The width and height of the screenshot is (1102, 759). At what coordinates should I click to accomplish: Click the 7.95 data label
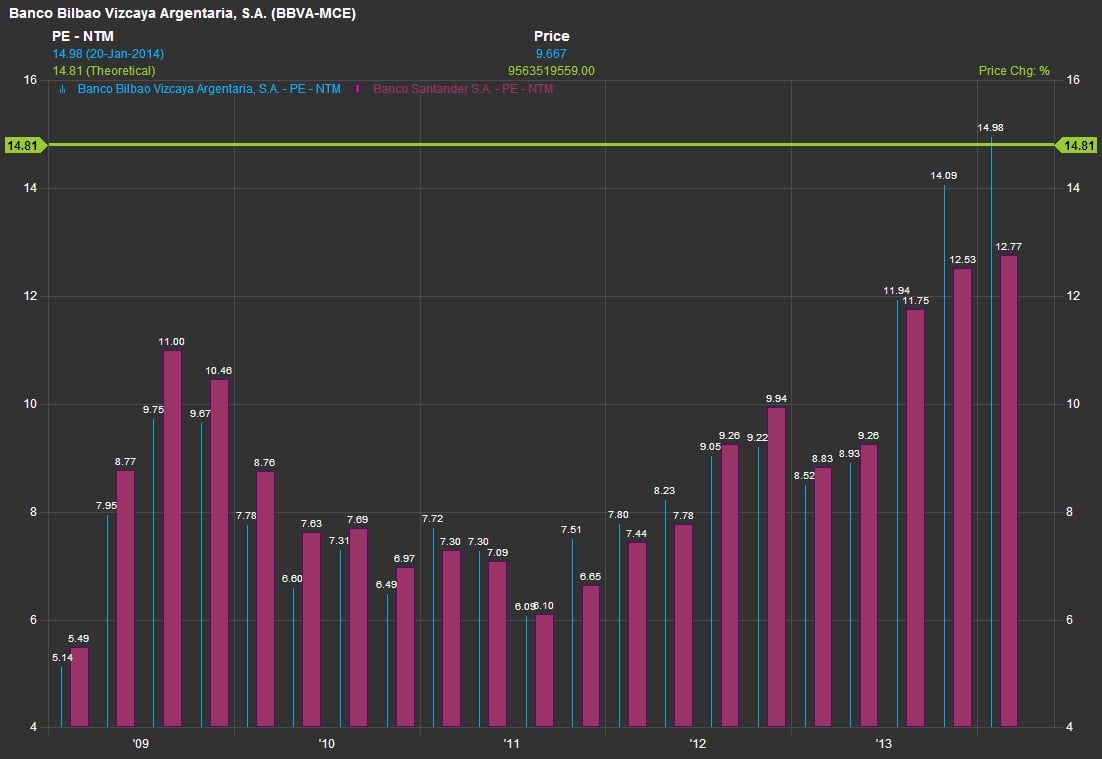click(x=107, y=506)
